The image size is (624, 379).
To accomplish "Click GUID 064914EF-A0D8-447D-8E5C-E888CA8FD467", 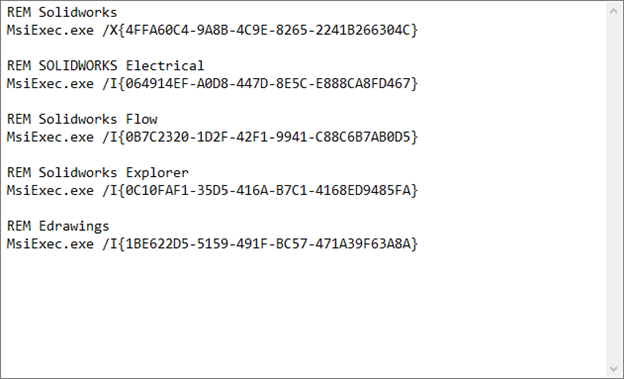I will click(x=268, y=84).
